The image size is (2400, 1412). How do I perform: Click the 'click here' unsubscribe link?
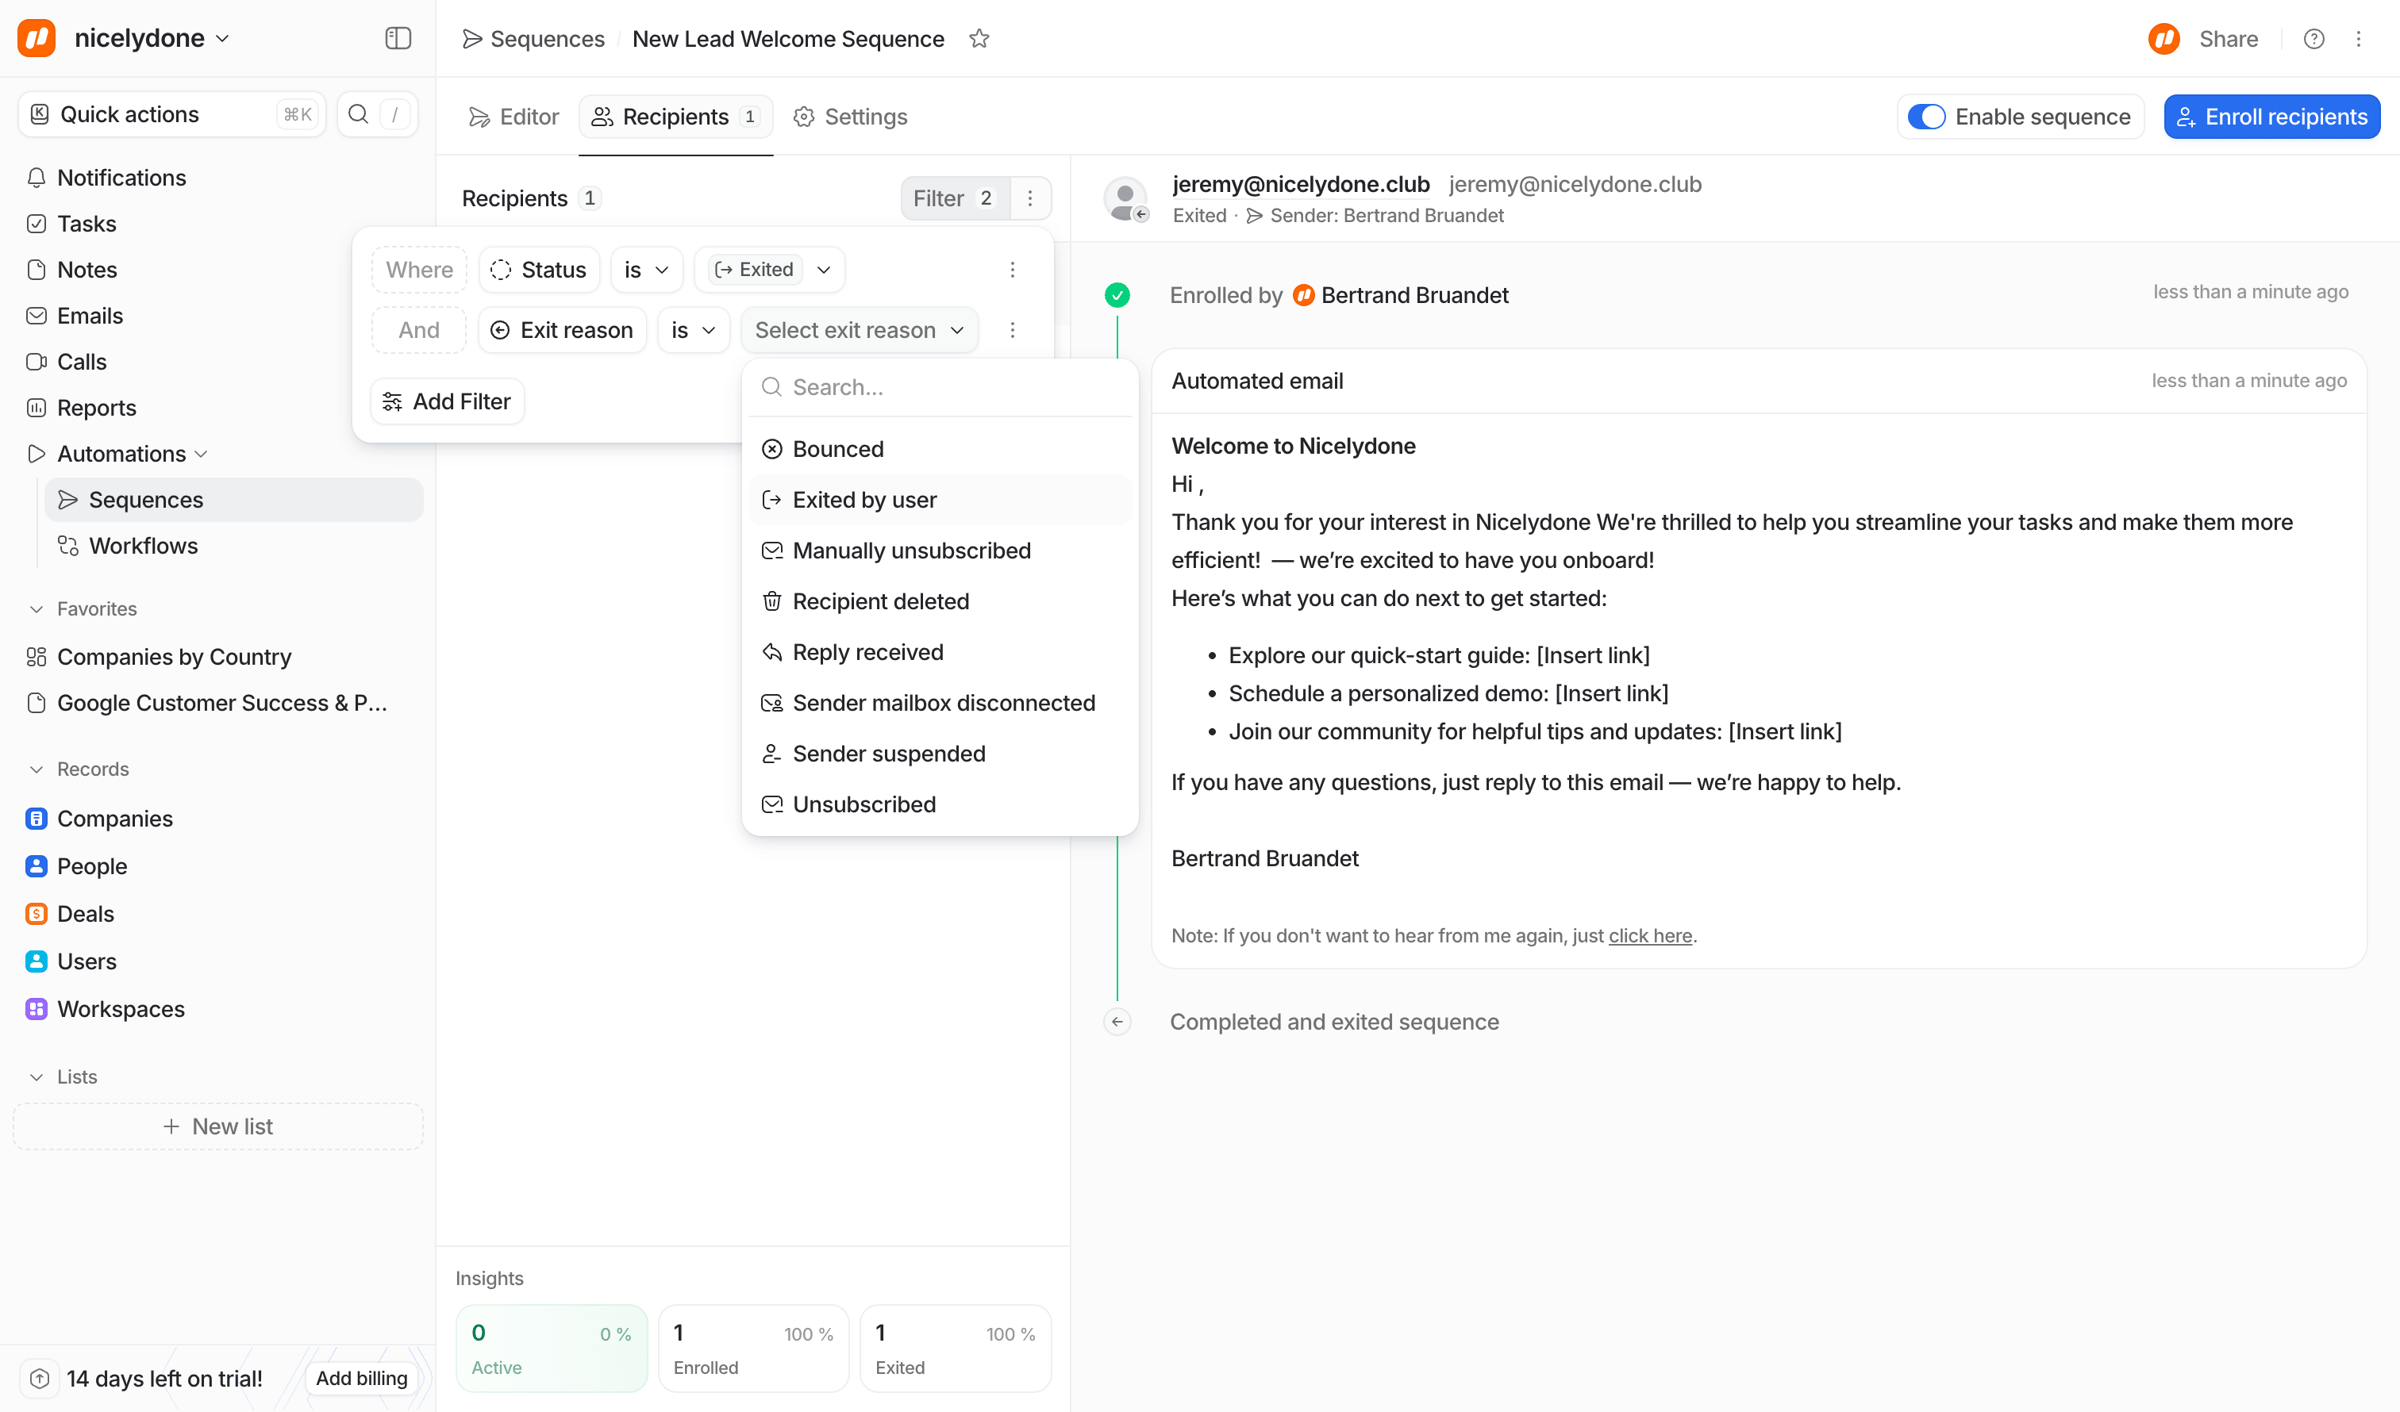pyautogui.click(x=1650, y=935)
